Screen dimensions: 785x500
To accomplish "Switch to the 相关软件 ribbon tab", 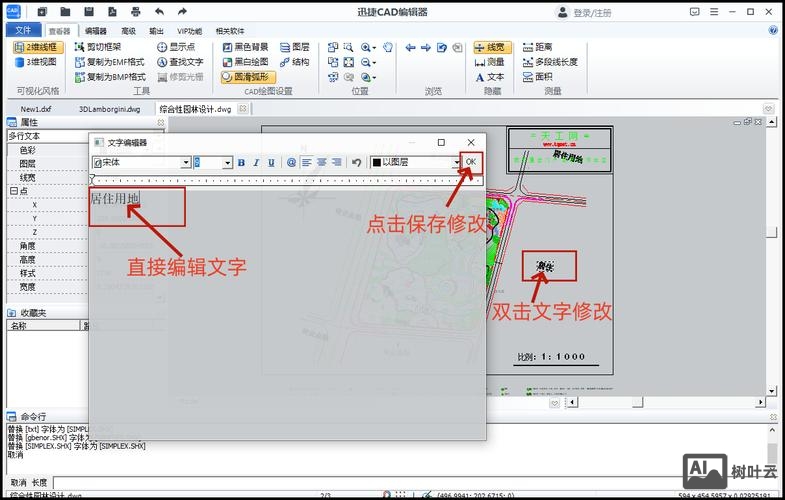I will coord(230,31).
